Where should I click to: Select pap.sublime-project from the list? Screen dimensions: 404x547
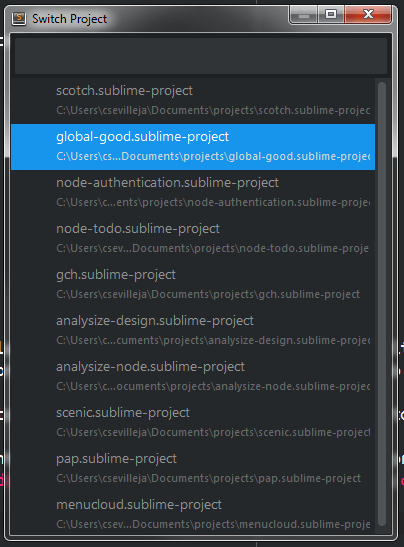point(193,469)
